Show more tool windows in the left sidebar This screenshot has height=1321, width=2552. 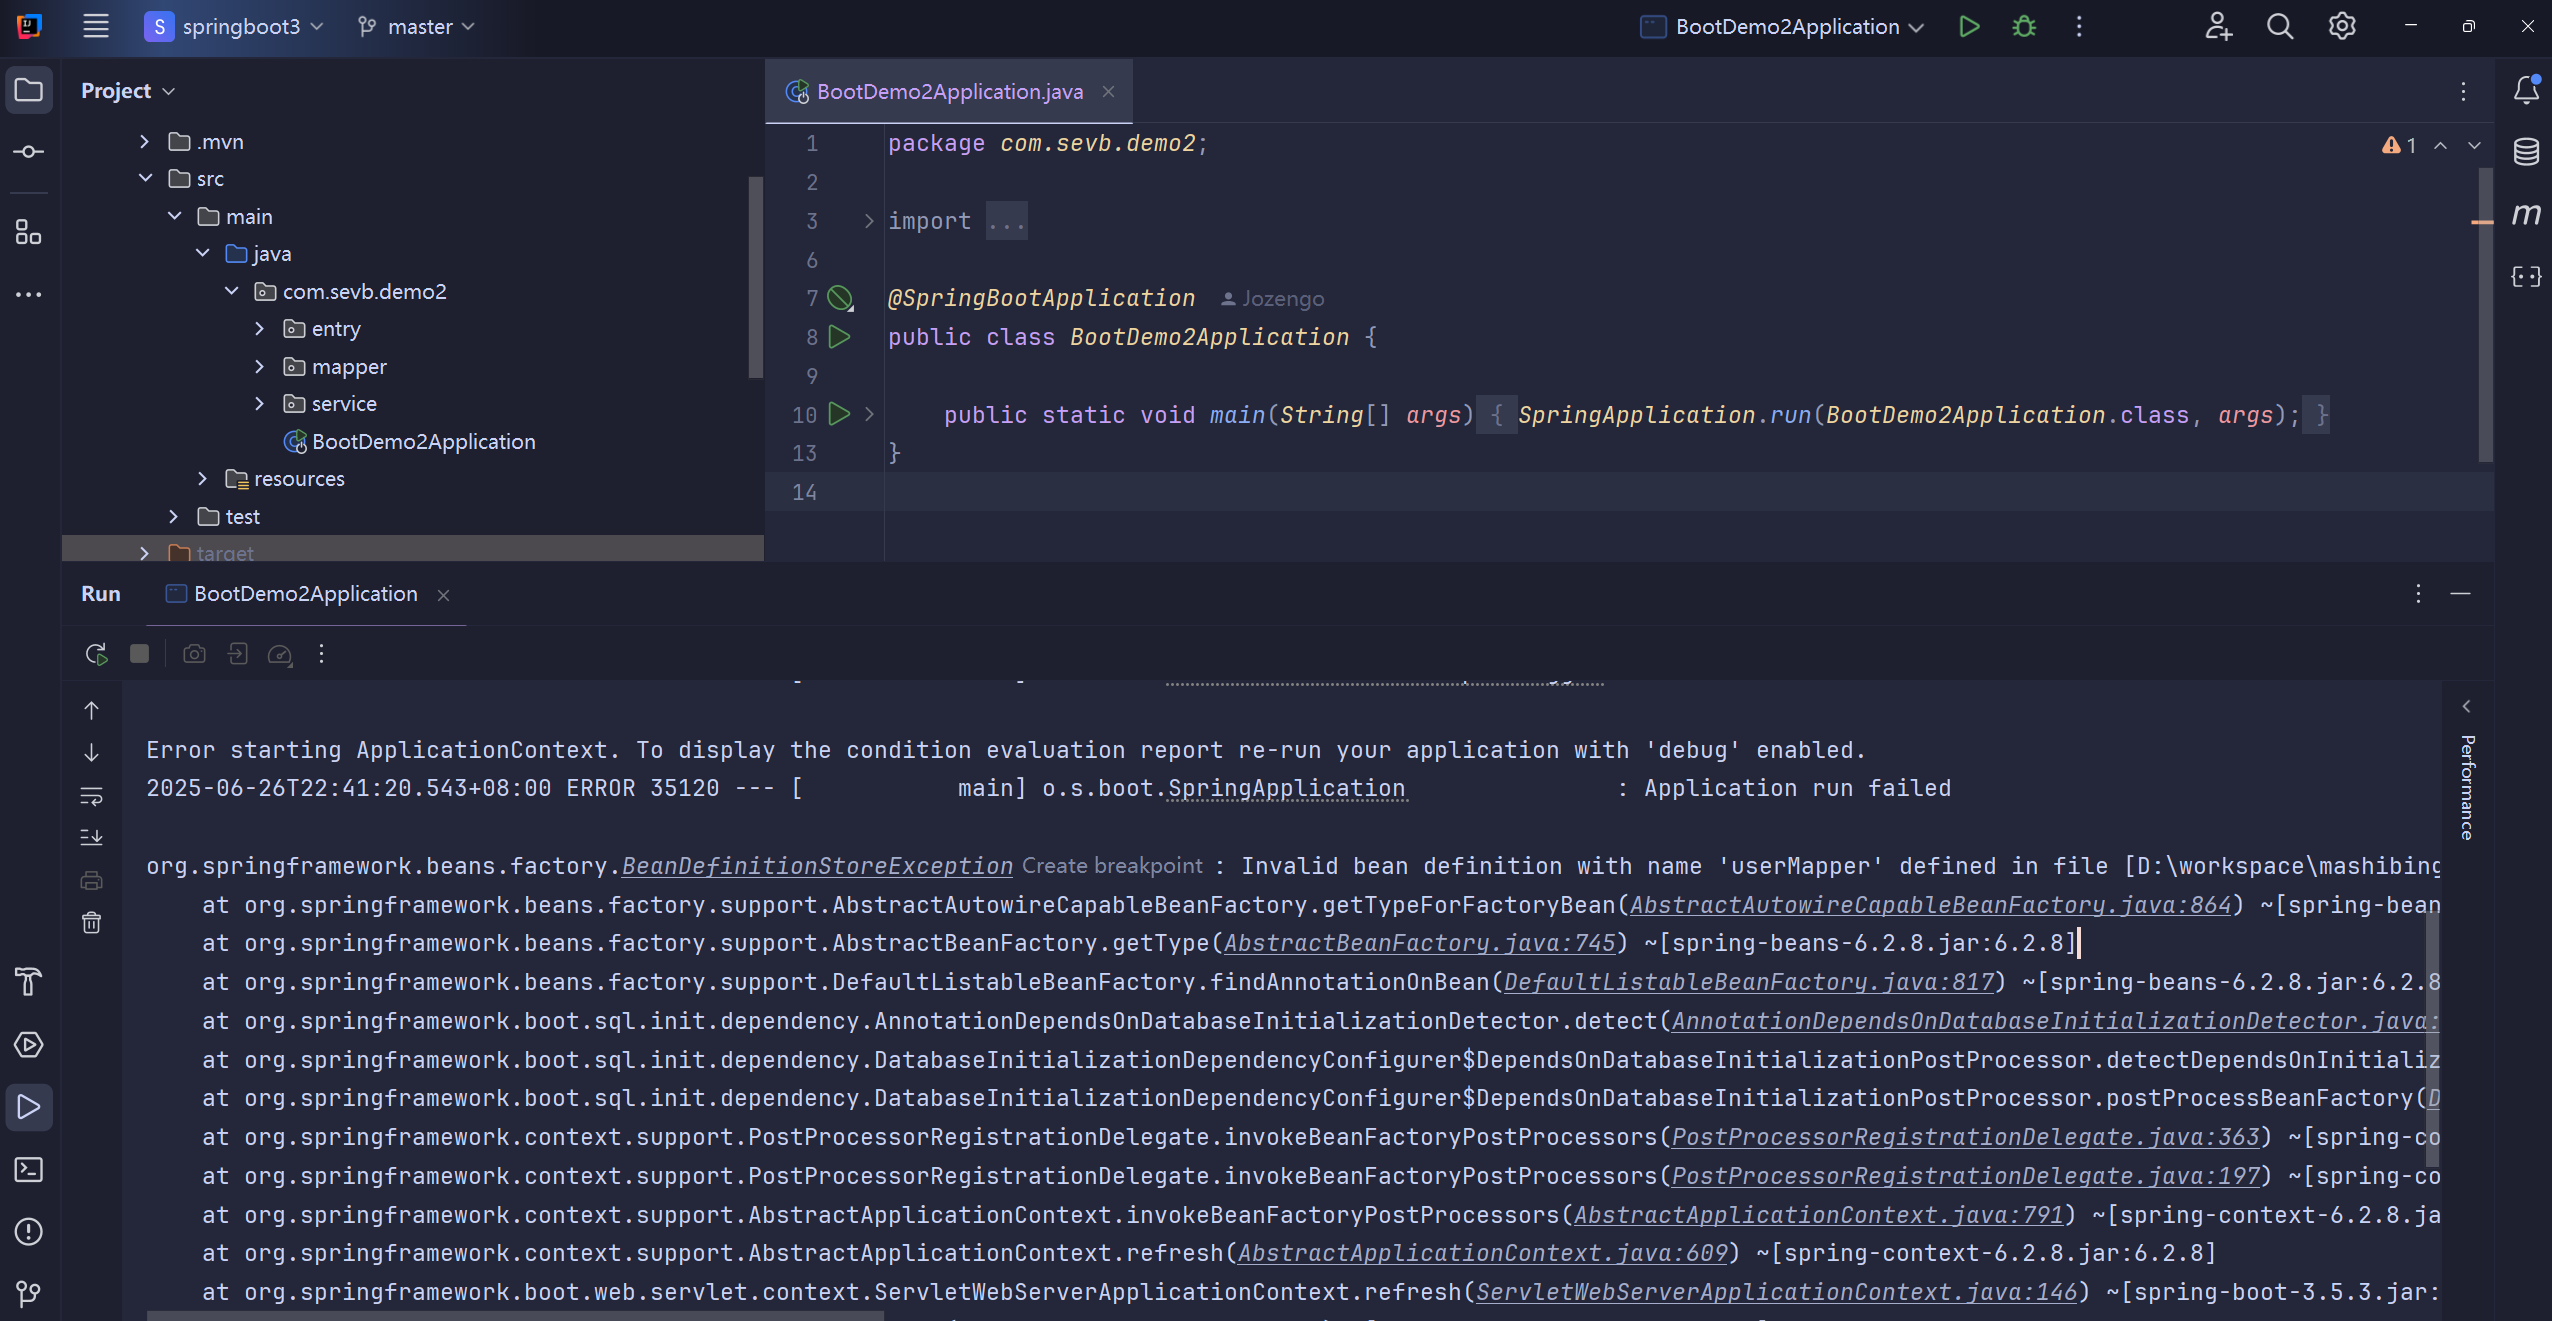[29, 295]
